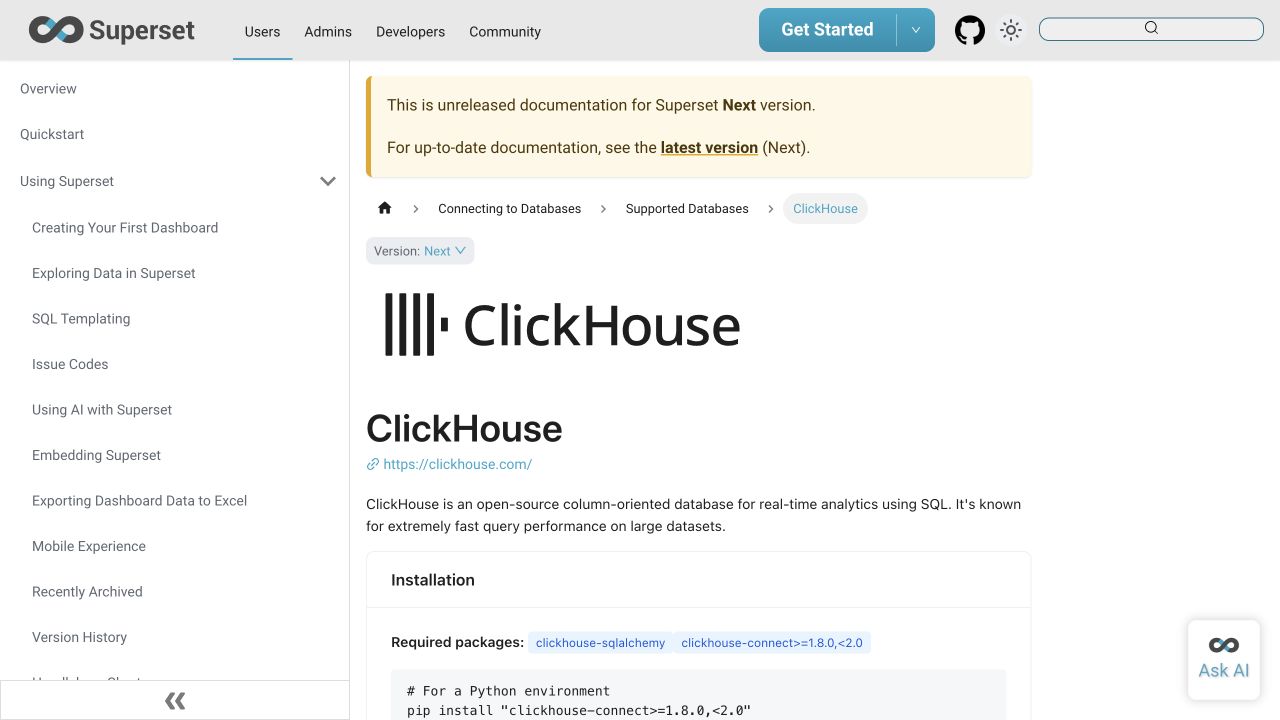
Task: Go to Connecting to Databases breadcrumb
Action: coord(509,208)
